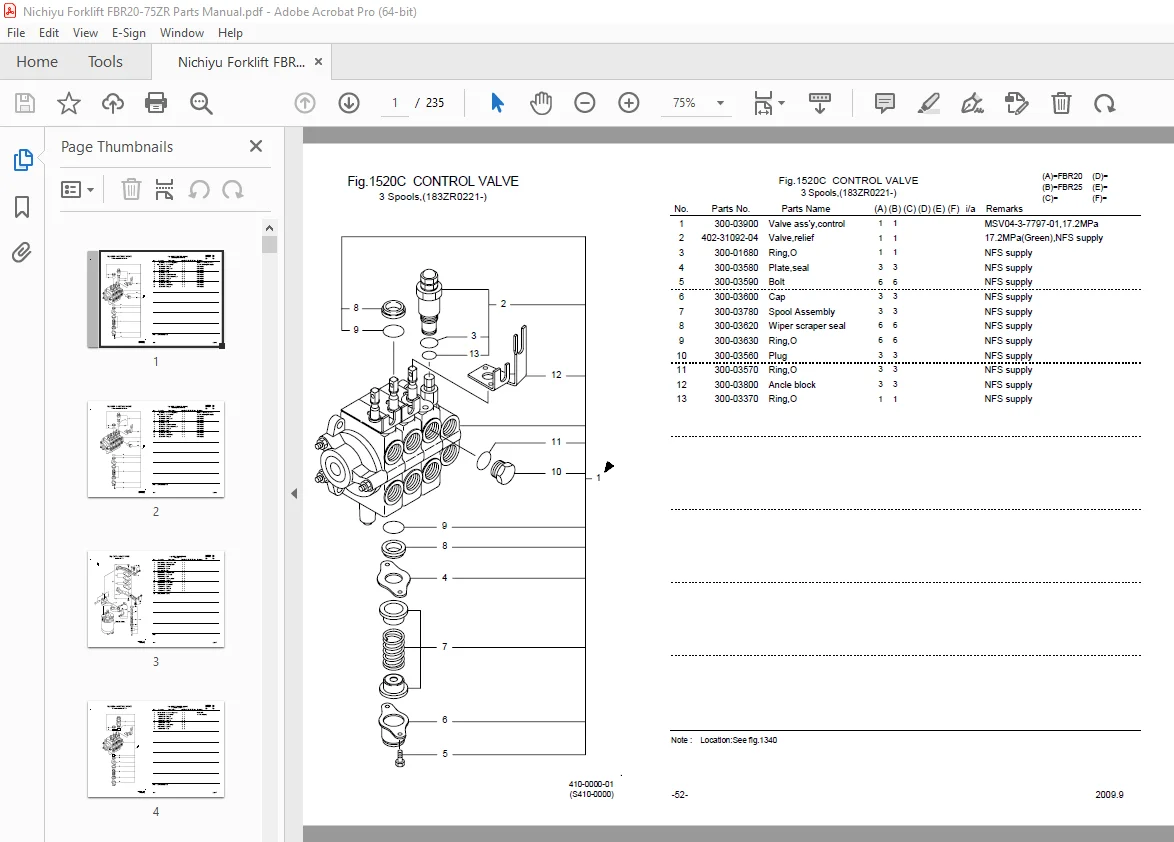Activate the hand pan tool
This screenshot has height=842, width=1174.
tap(541, 103)
